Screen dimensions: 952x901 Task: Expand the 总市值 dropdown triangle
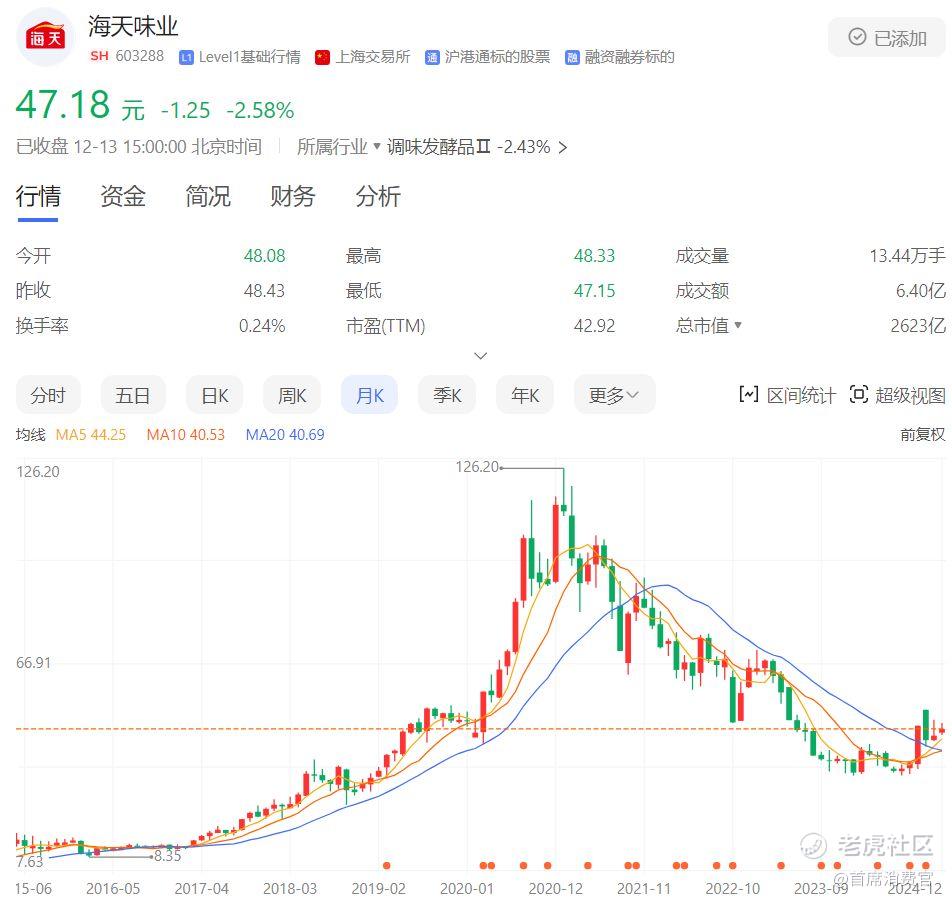click(x=738, y=325)
